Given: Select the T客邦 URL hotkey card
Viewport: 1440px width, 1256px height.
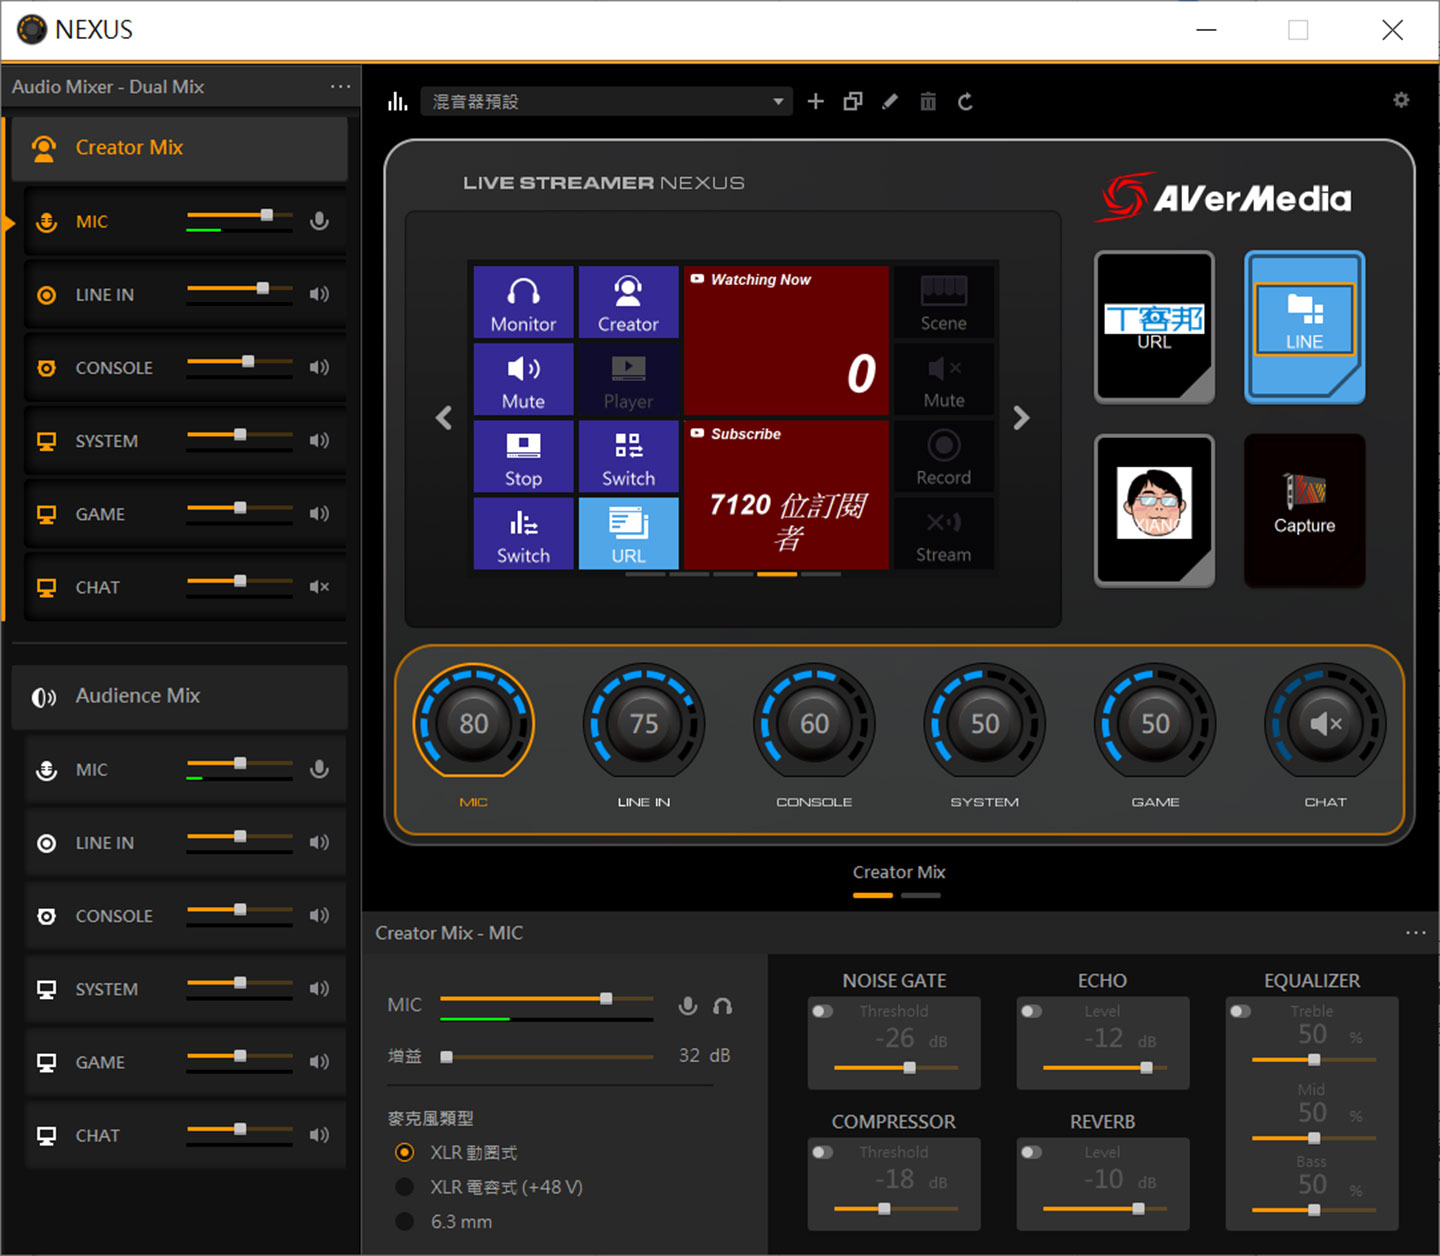Looking at the screenshot, I should coord(1154,327).
